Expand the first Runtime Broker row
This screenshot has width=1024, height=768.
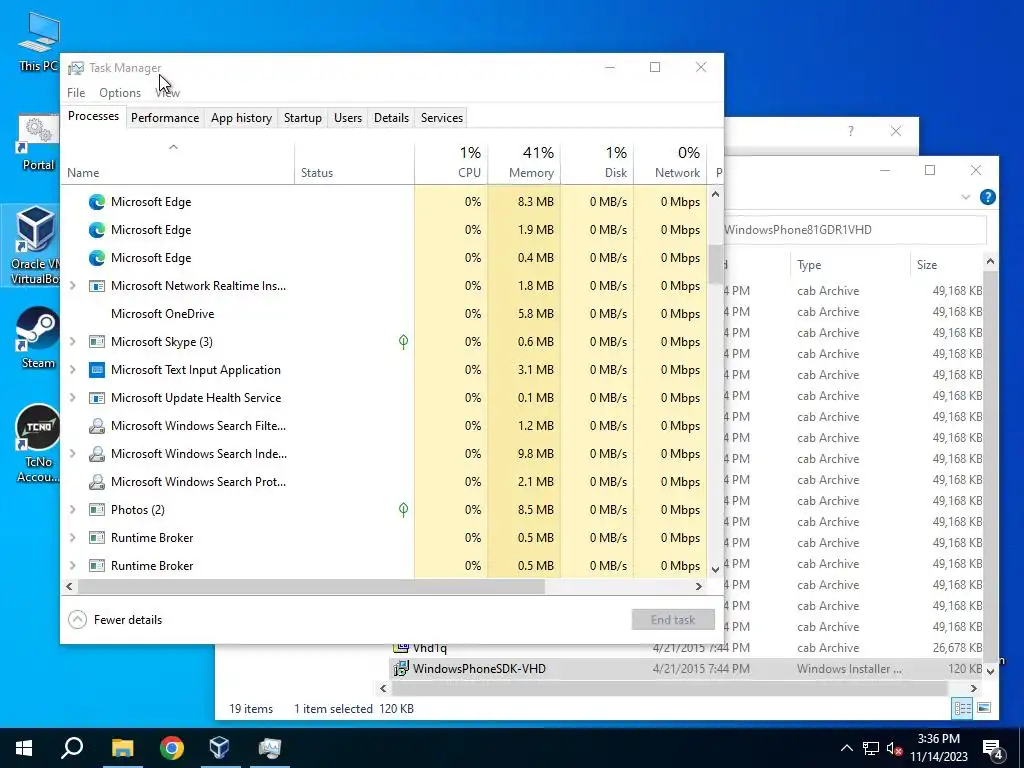pos(72,537)
